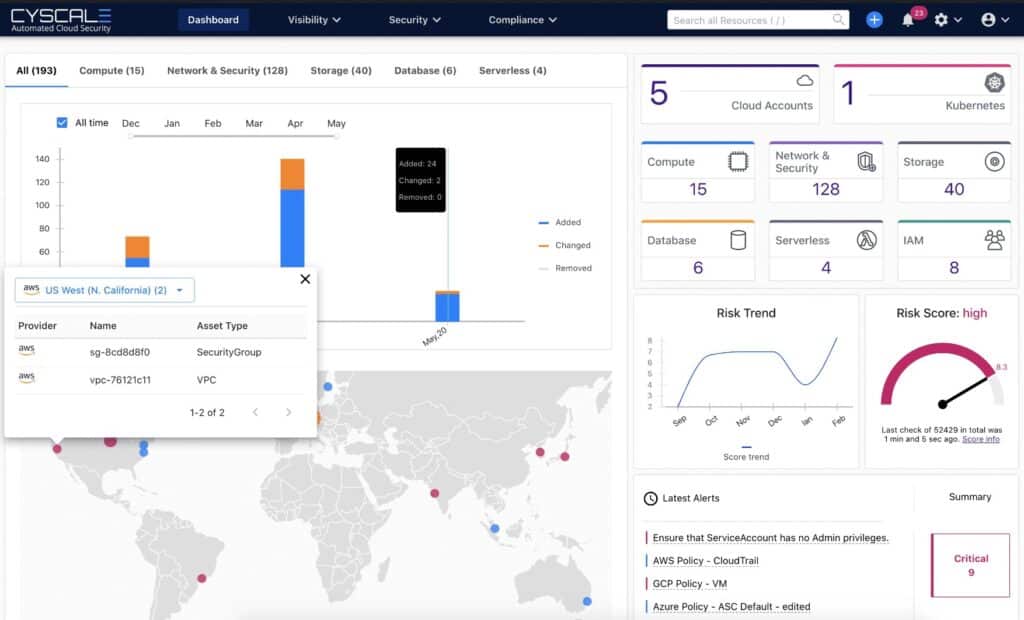Screen dimensions: 1024x620
Task: Click the IAM users icon
Action: point(994,240)
